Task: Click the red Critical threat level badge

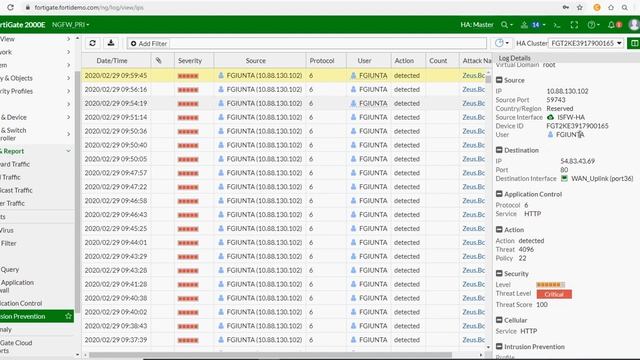Action: [554, 294]
